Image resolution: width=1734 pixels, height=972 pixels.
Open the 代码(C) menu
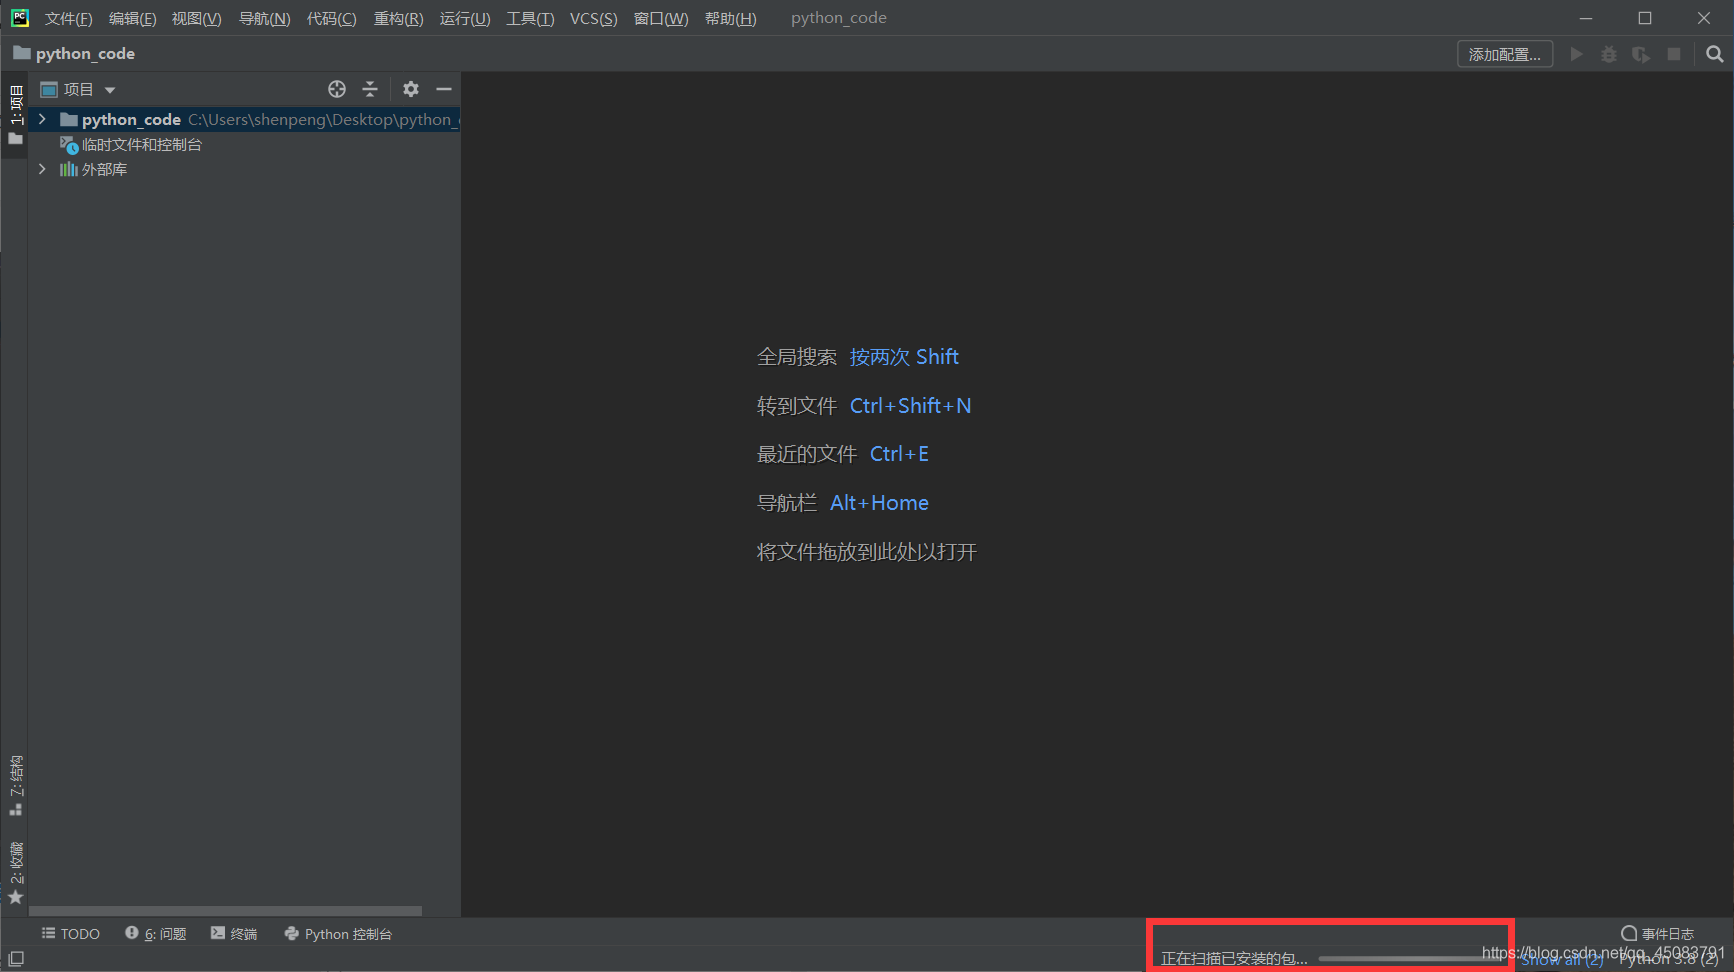331,18
